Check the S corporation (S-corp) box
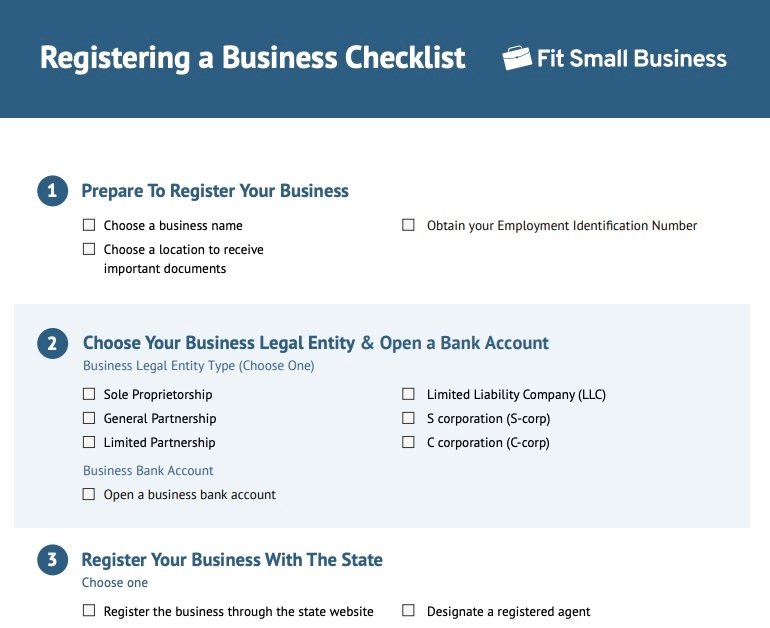This screenshot has width=770, height=628. (x=408, y=418)
